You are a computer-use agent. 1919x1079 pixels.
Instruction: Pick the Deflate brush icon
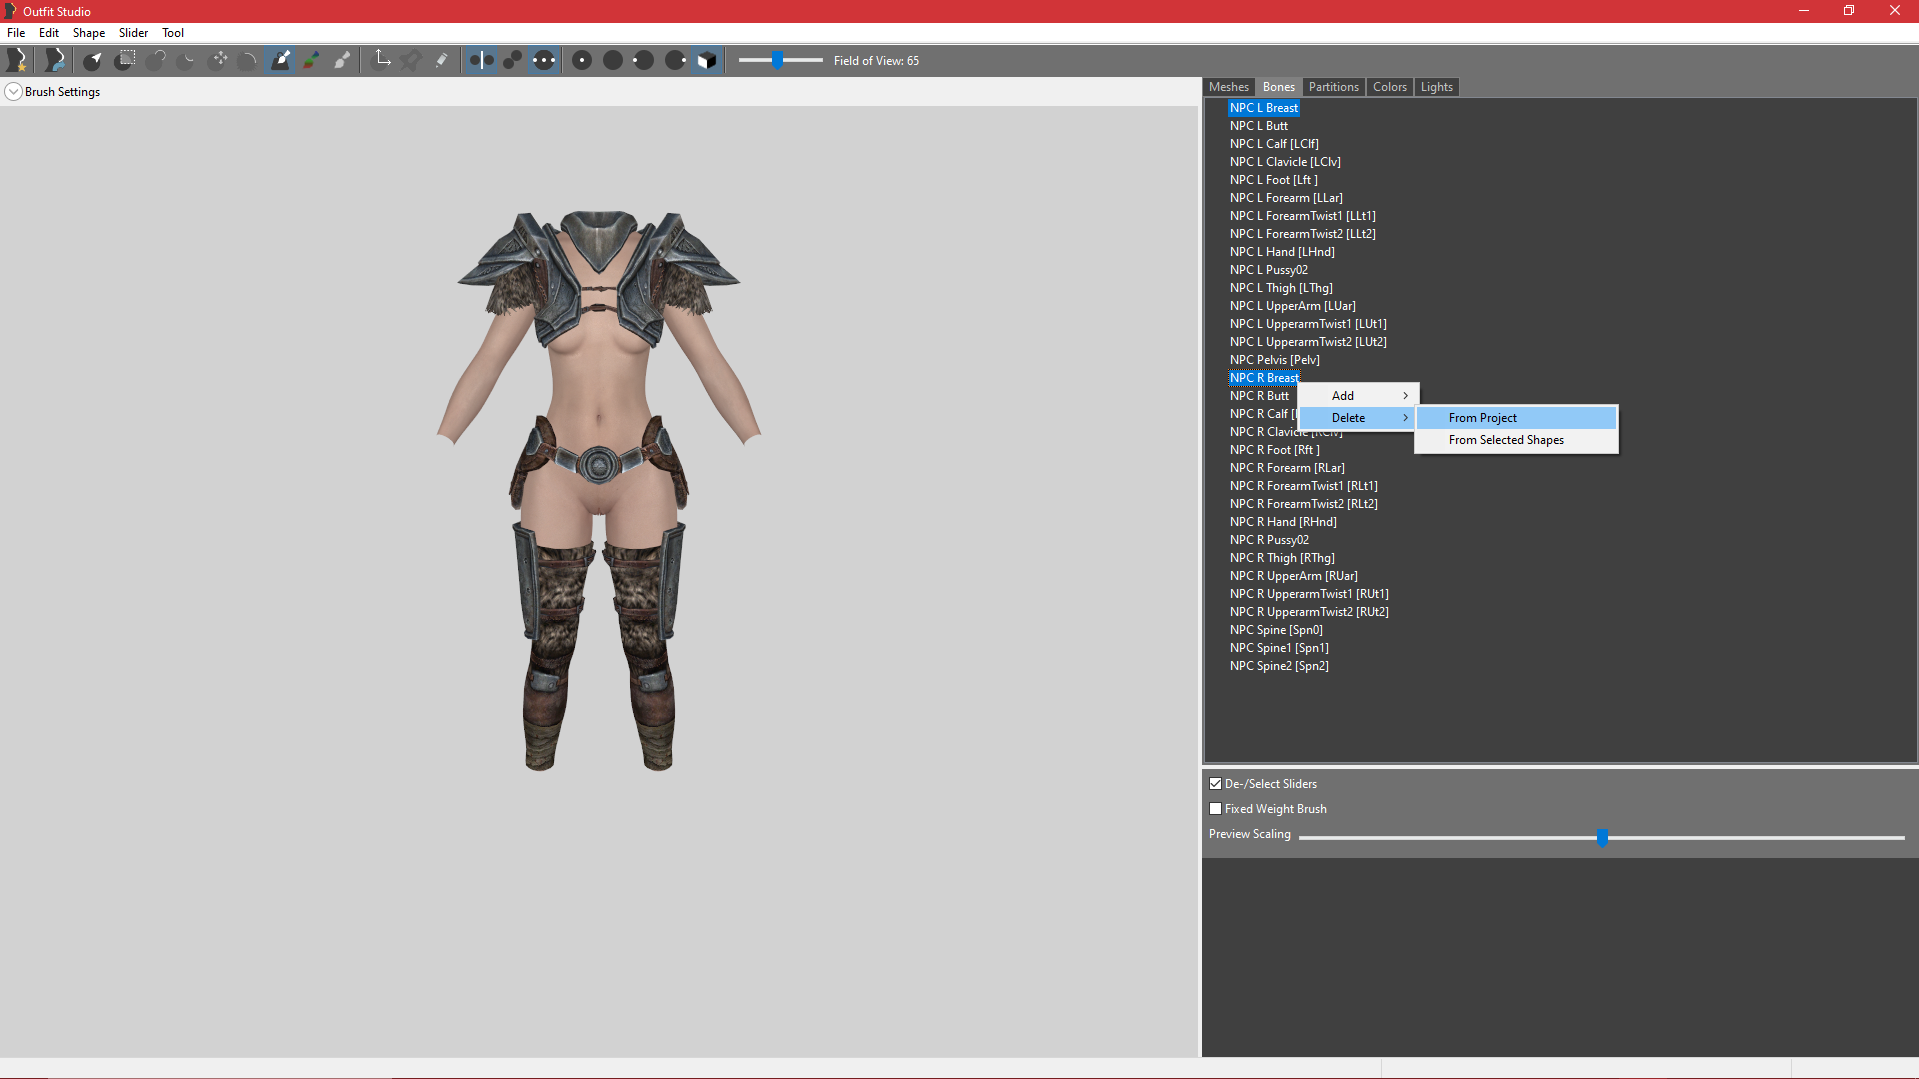[187, 60]
